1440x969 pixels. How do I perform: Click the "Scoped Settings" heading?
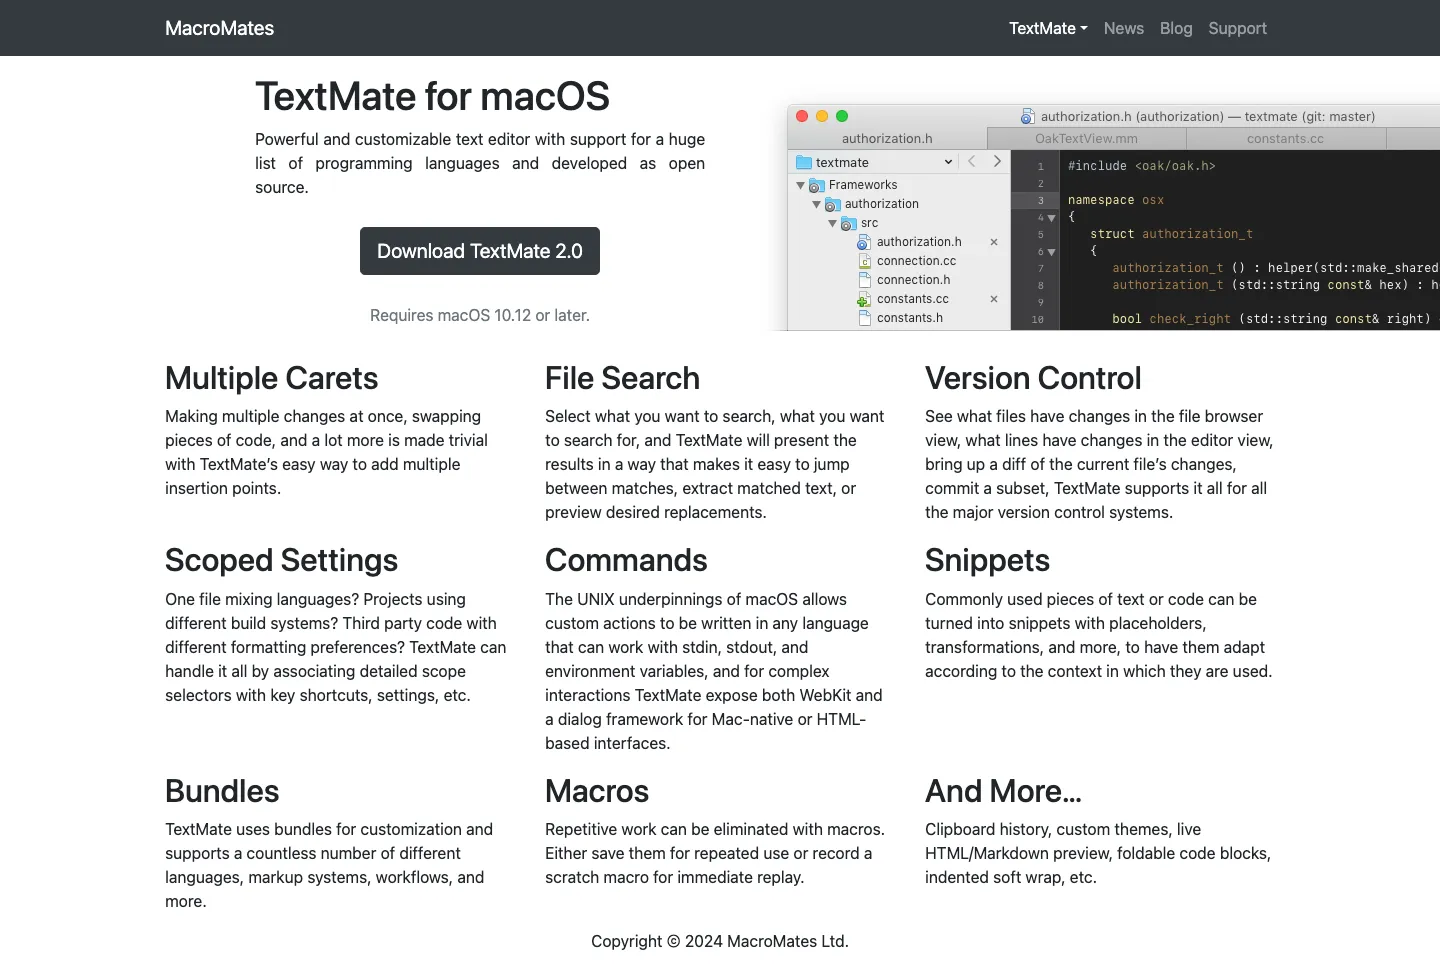click(281, 560)
